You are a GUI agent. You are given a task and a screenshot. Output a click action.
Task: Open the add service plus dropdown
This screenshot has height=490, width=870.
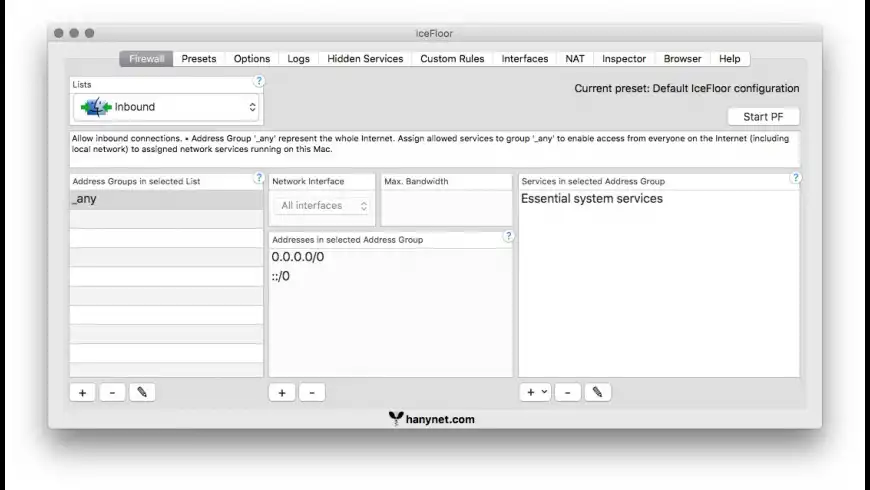tap(535, 392)
